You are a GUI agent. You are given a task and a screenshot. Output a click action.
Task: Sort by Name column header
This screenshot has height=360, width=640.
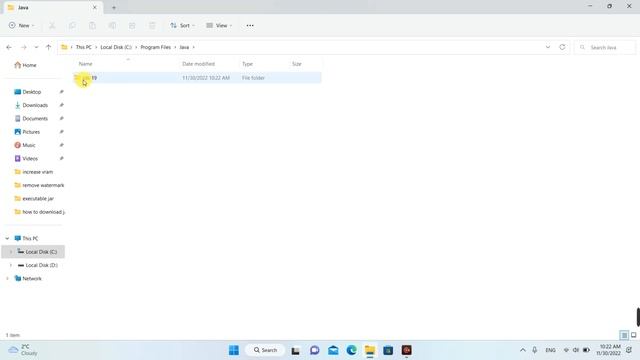click(x=85, y=64)
